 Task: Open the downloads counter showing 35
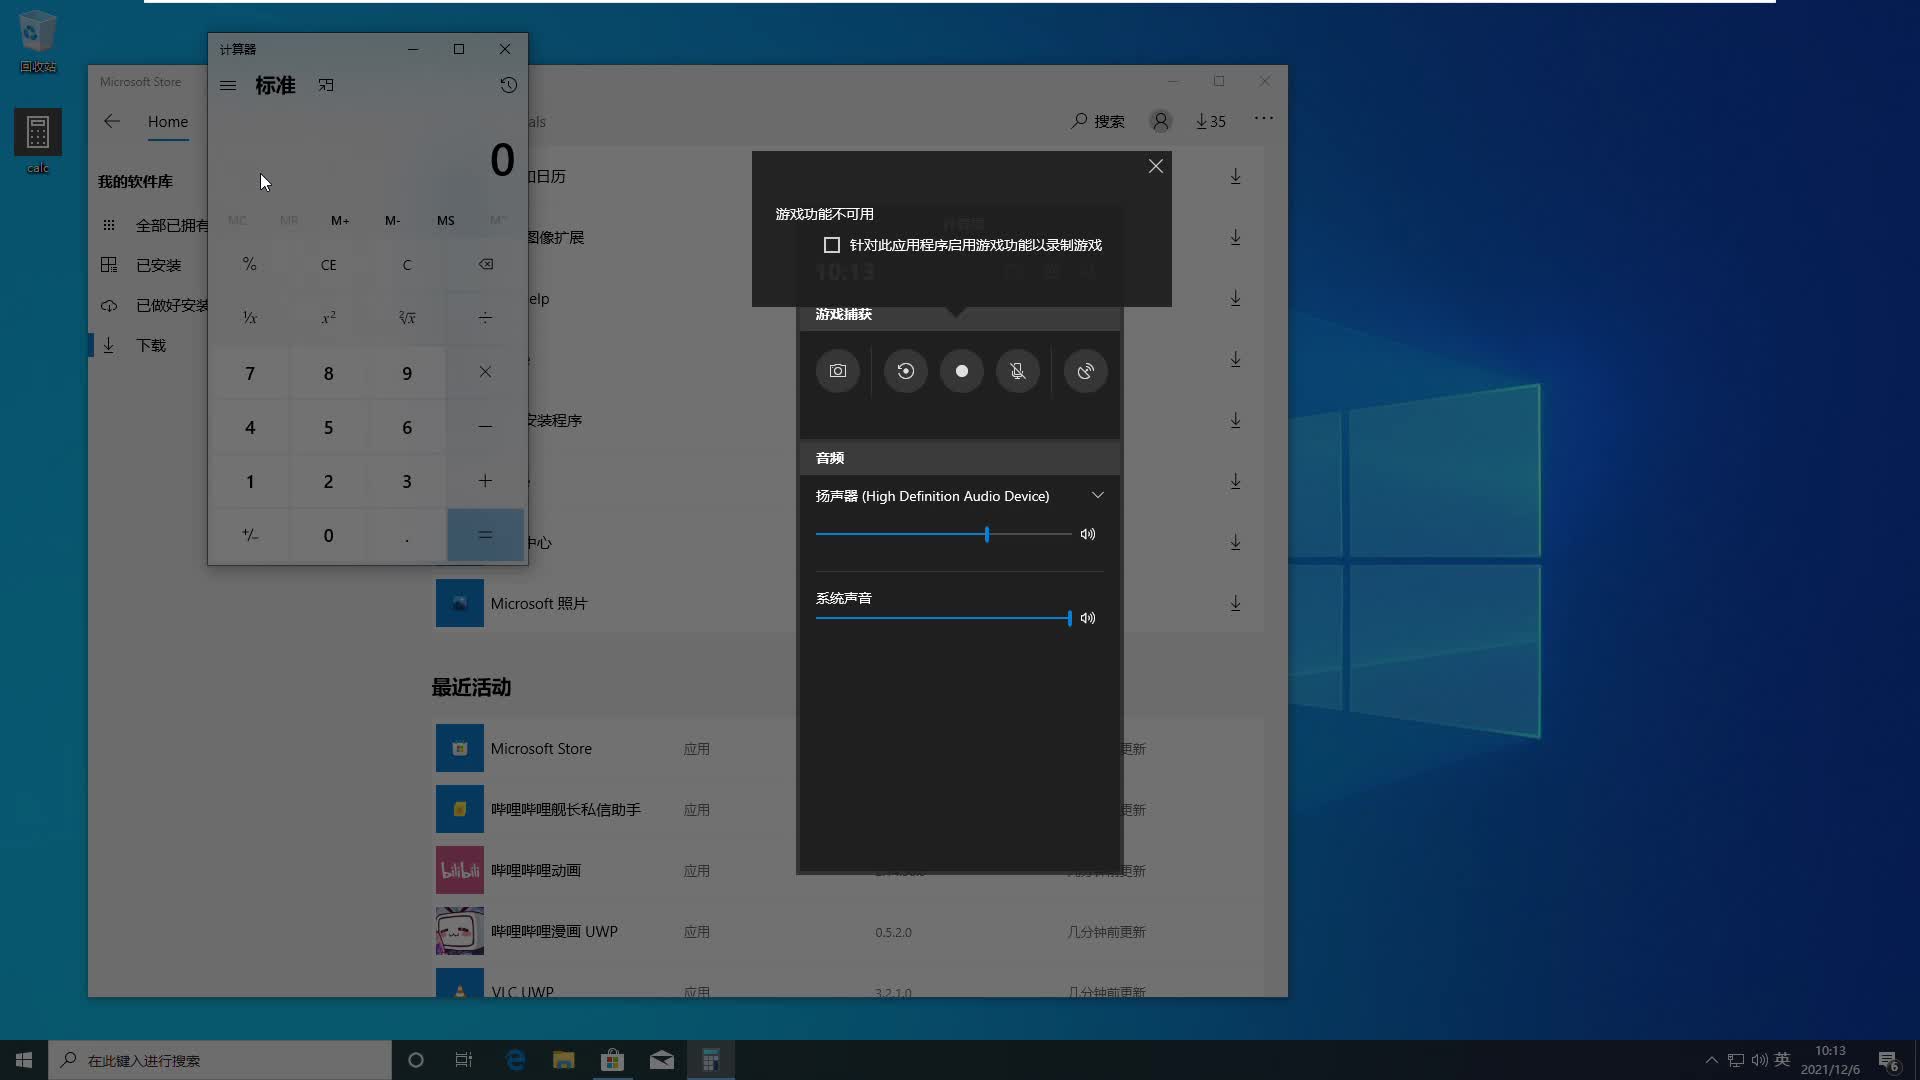pyautogui.click(x=1211, y=121)
